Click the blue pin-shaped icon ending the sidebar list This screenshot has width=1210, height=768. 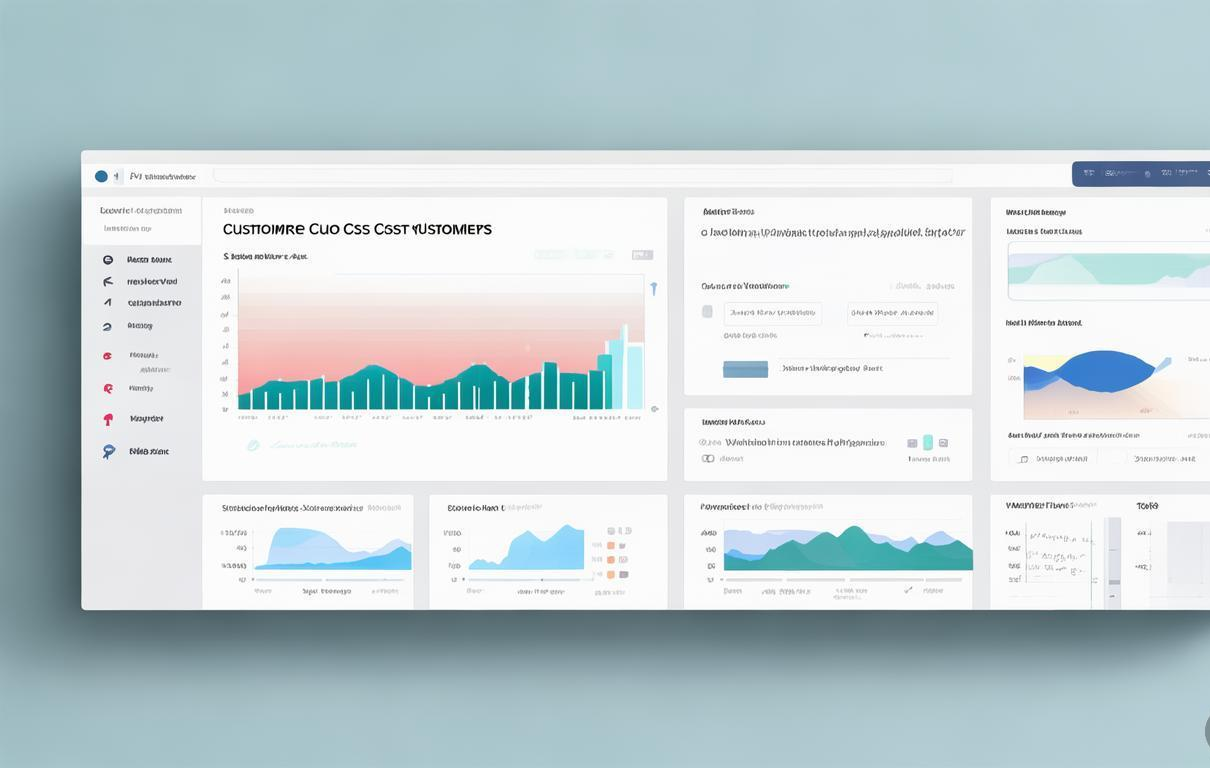[x=108, y=451]
